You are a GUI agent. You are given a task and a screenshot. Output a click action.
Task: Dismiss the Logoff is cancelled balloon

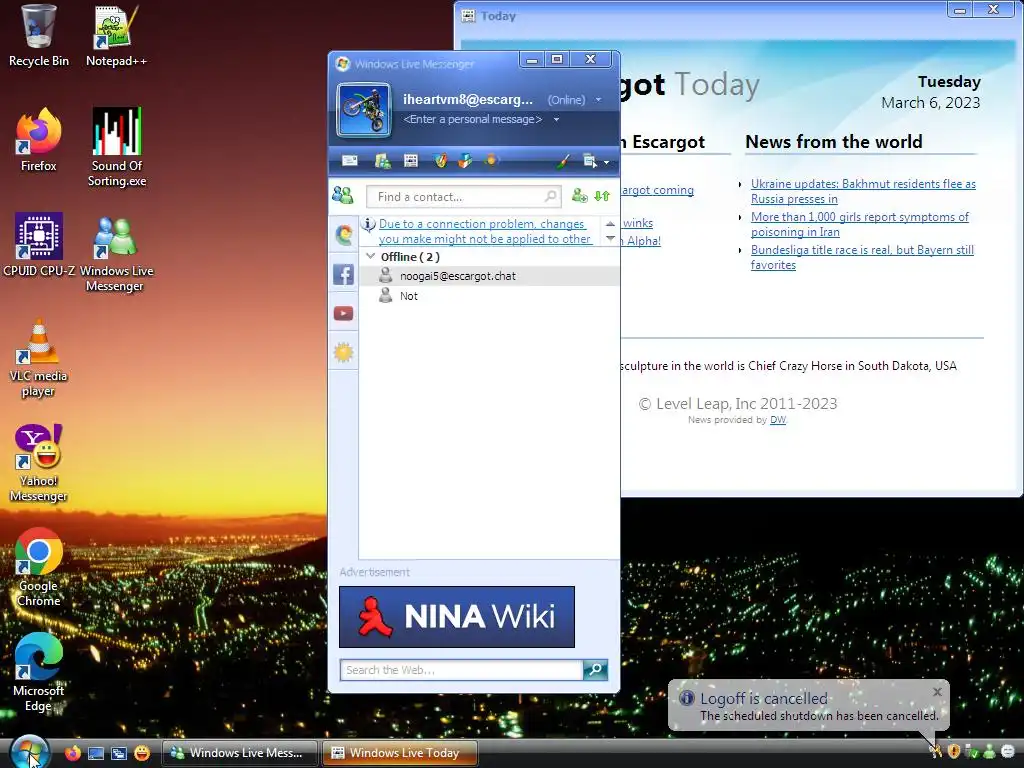(937, 692)
